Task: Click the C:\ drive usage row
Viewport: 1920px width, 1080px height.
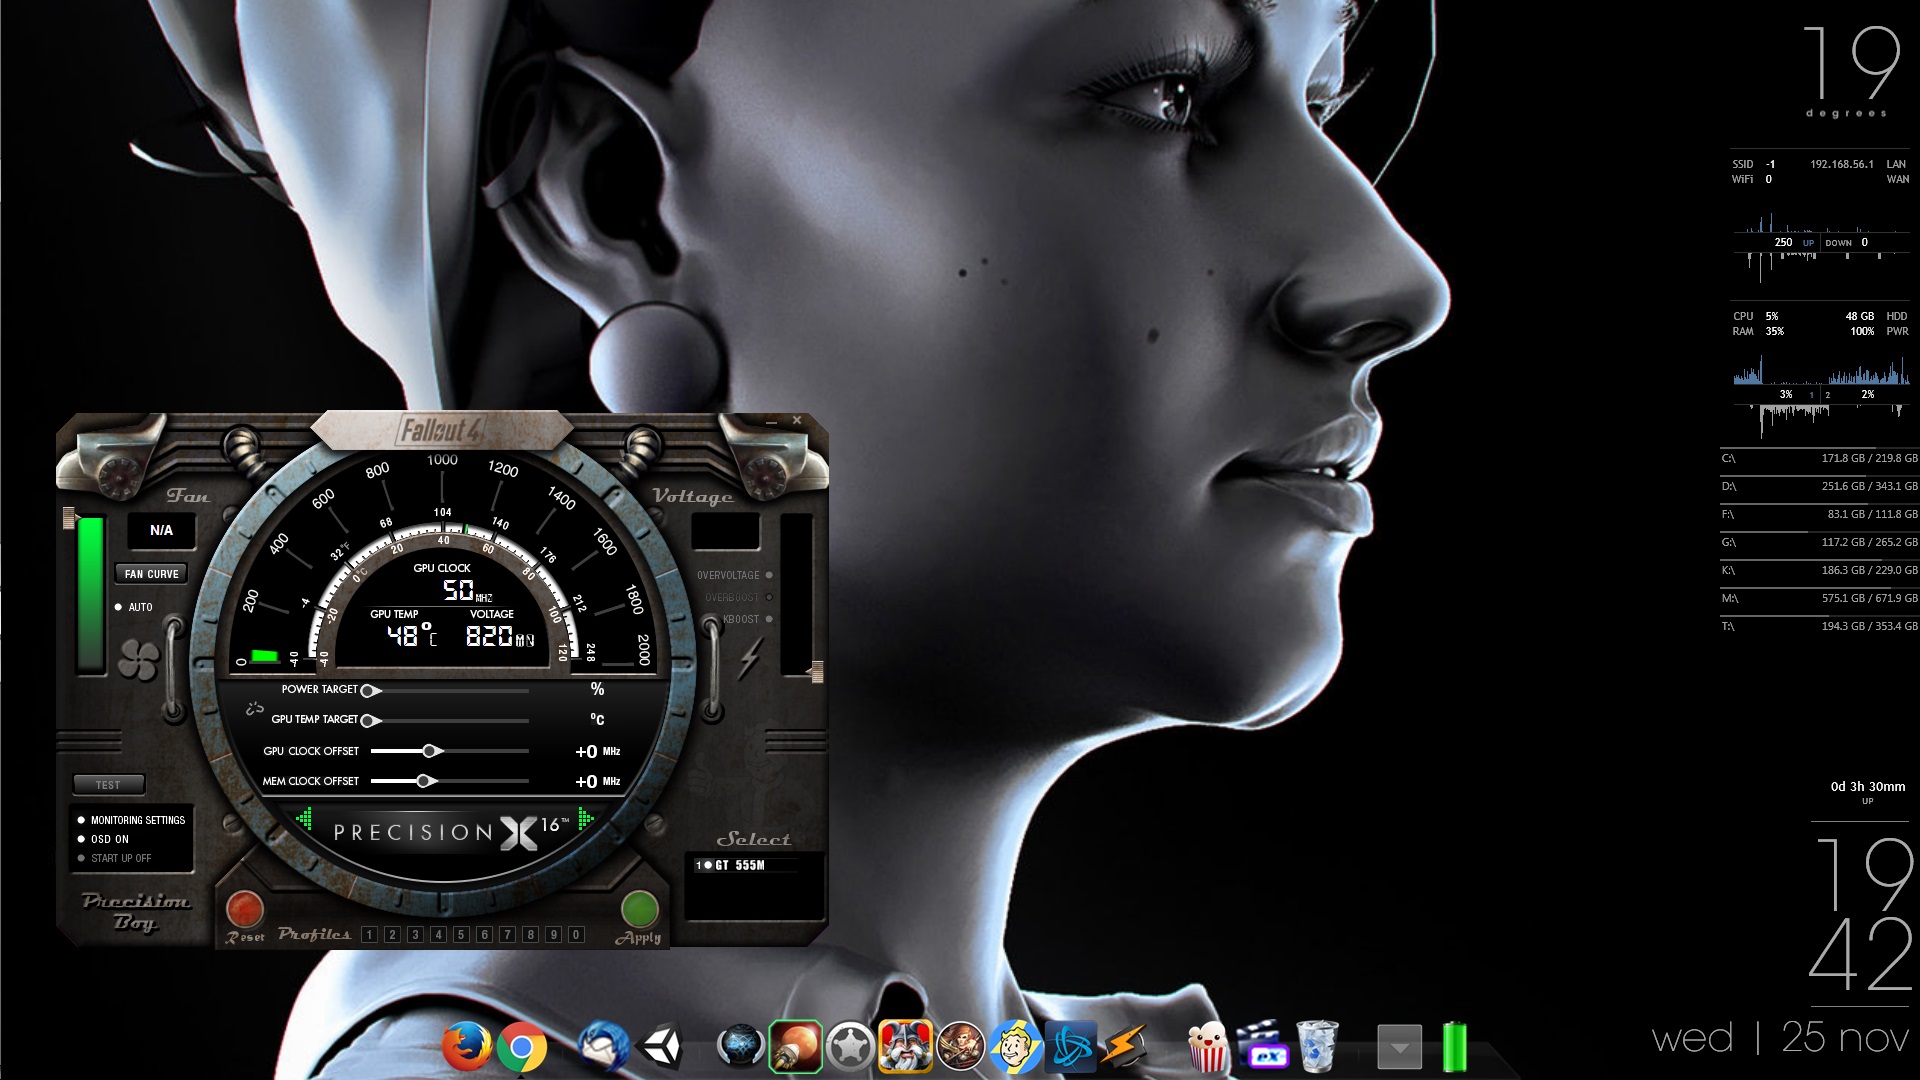Action: pyautogui.click(x=1819, y=459)
